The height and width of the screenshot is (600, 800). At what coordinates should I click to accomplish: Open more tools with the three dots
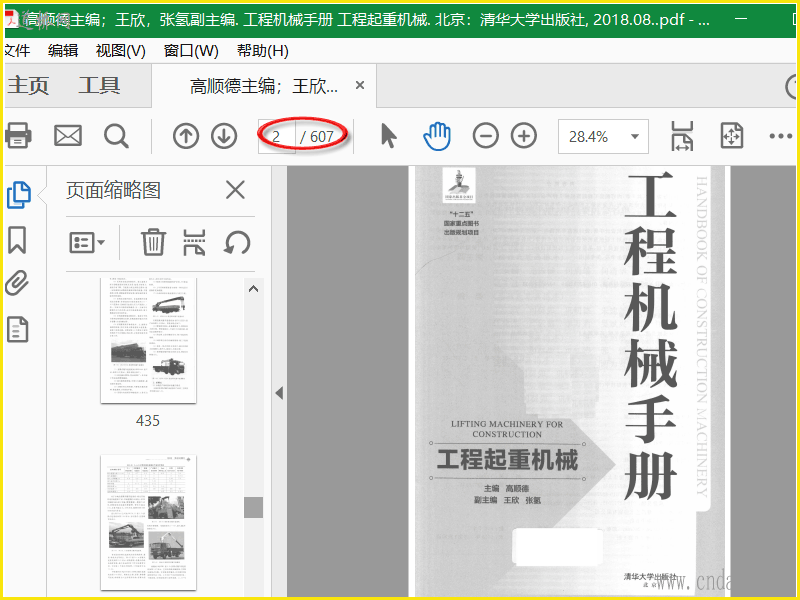(x=781, y=136)
